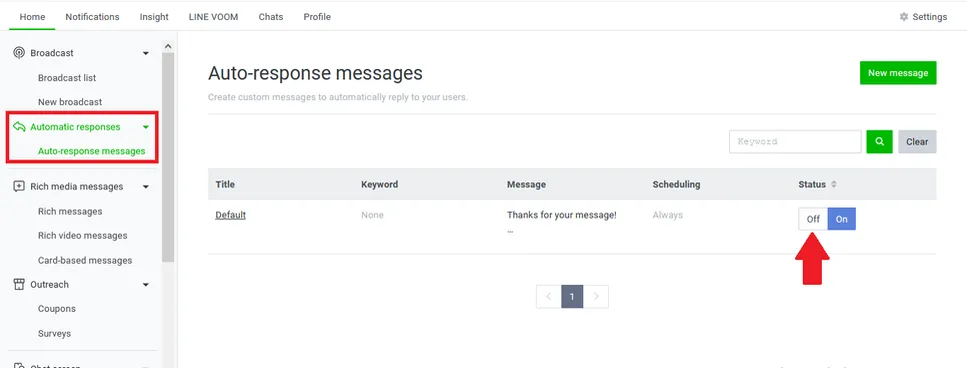Click the Broadcast section label
Viewport: 967px width, 368px height.
(x=52, y=53)
